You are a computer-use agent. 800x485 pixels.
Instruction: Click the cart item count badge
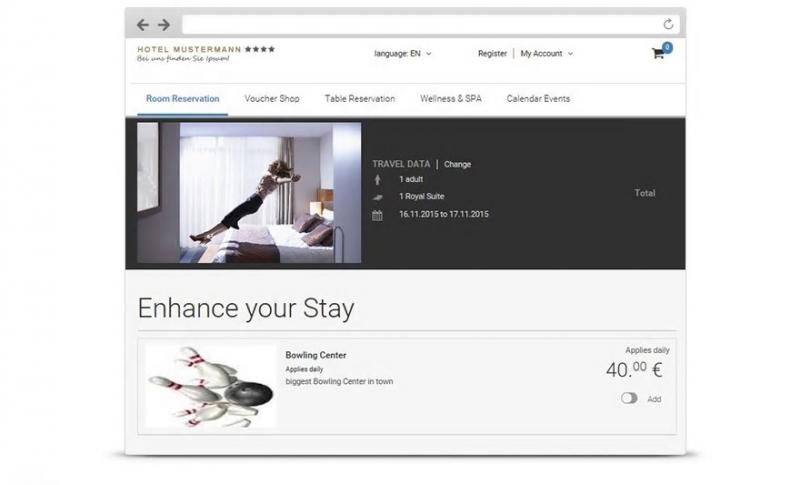click(x=667, y=47)
